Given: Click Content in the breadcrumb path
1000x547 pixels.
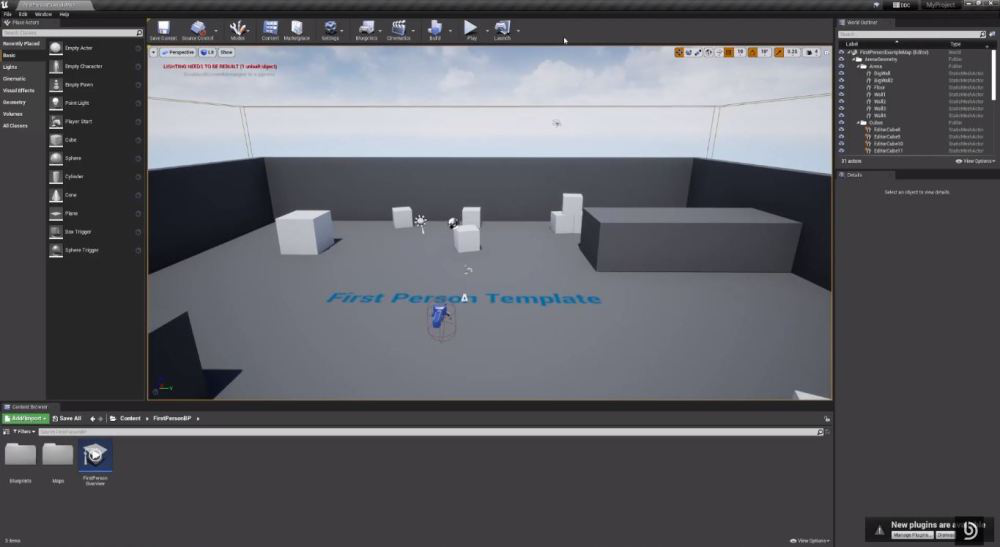Looking at the screenshot, I should coord(129,418).
